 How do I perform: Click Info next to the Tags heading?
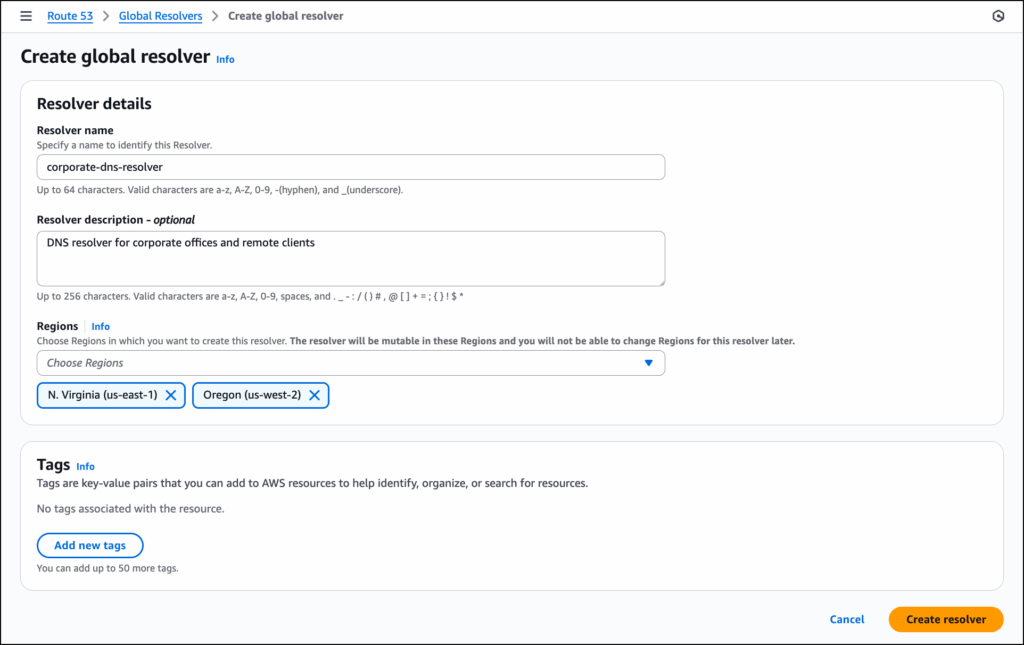[x=85, y=466]
